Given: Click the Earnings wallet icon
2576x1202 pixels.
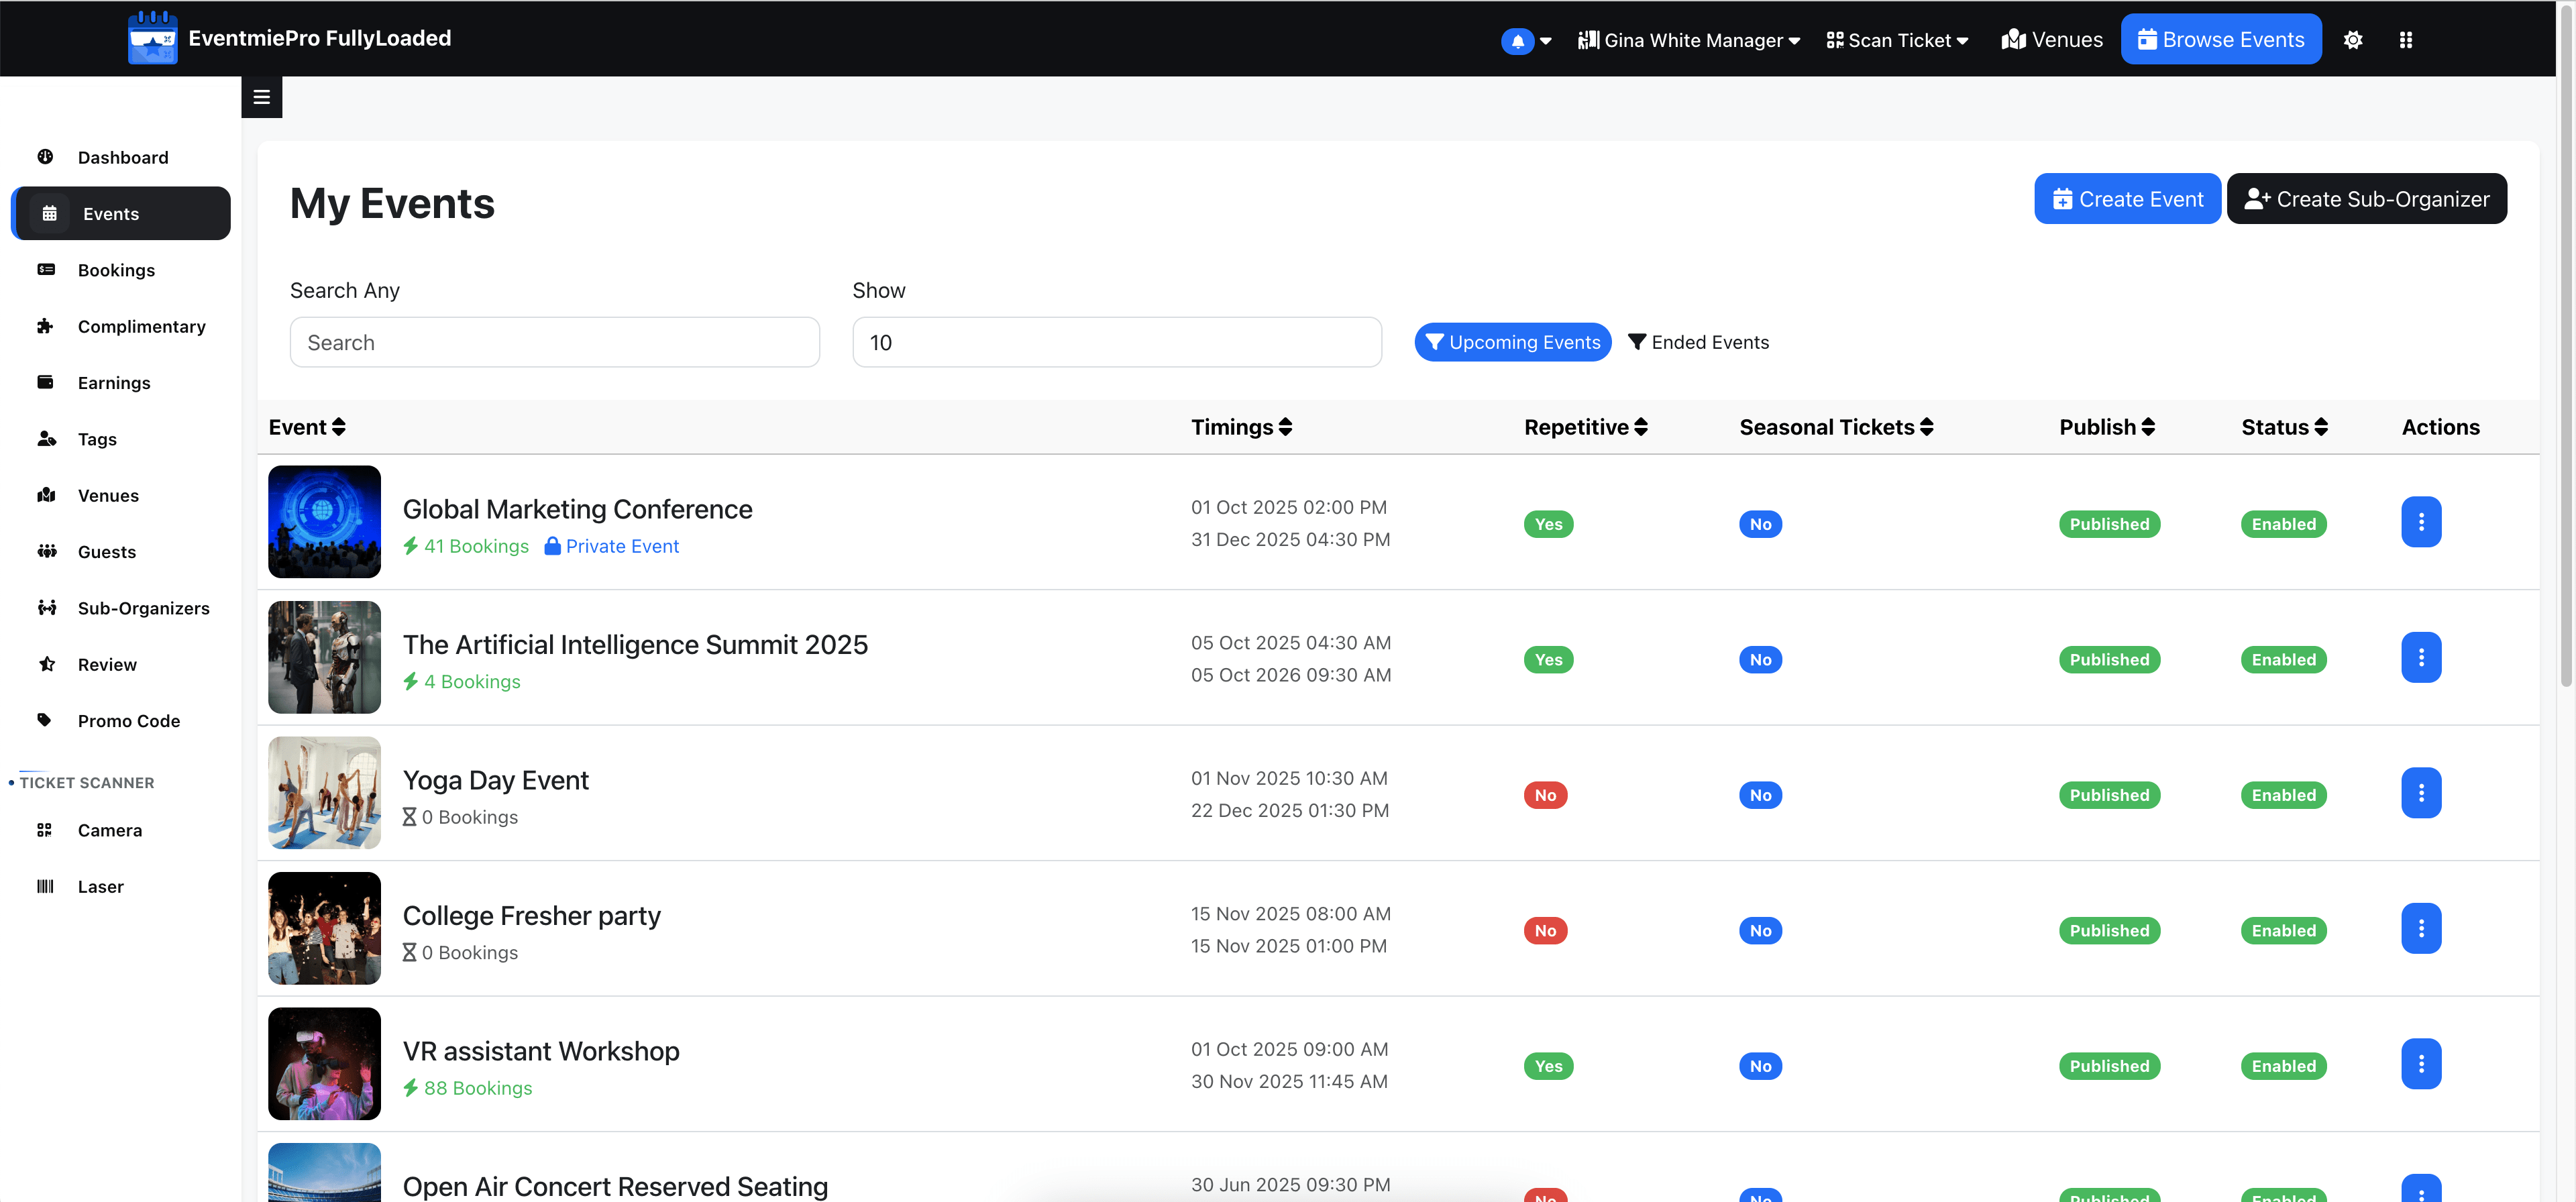Looking at the screenshot, I should point(45,382).
